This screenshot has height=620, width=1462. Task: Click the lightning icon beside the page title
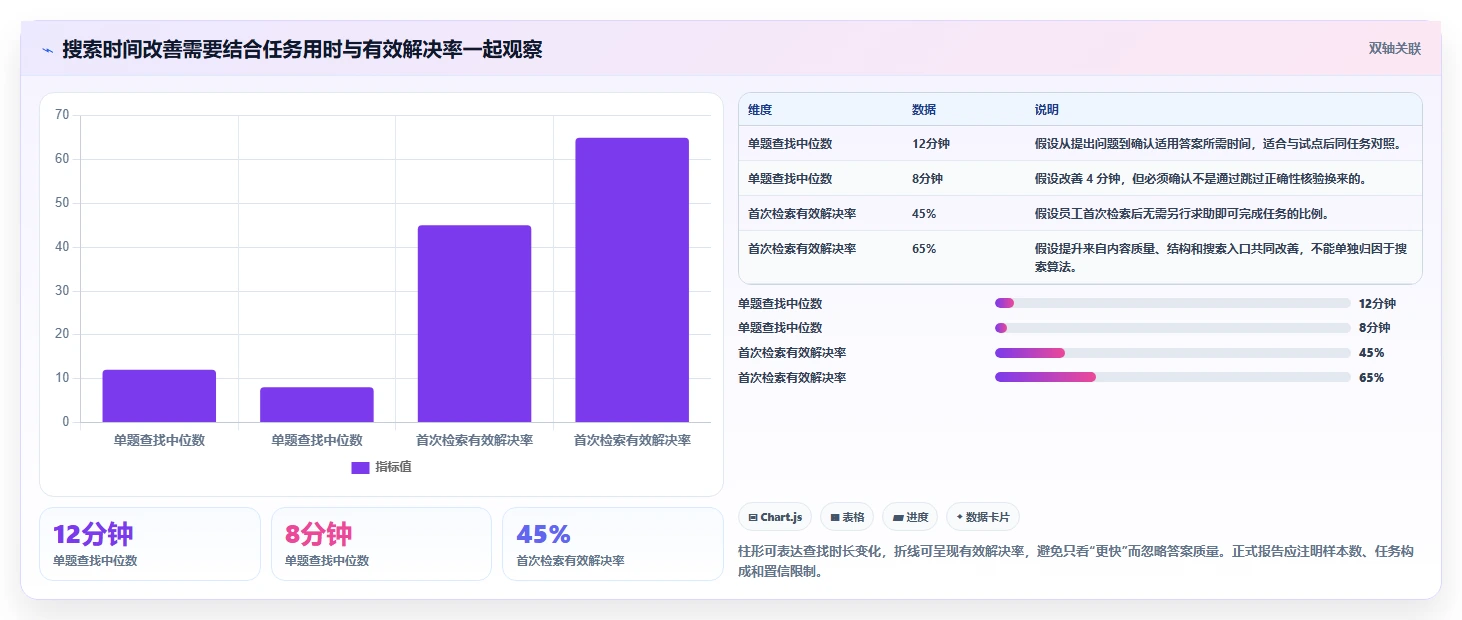47,49
